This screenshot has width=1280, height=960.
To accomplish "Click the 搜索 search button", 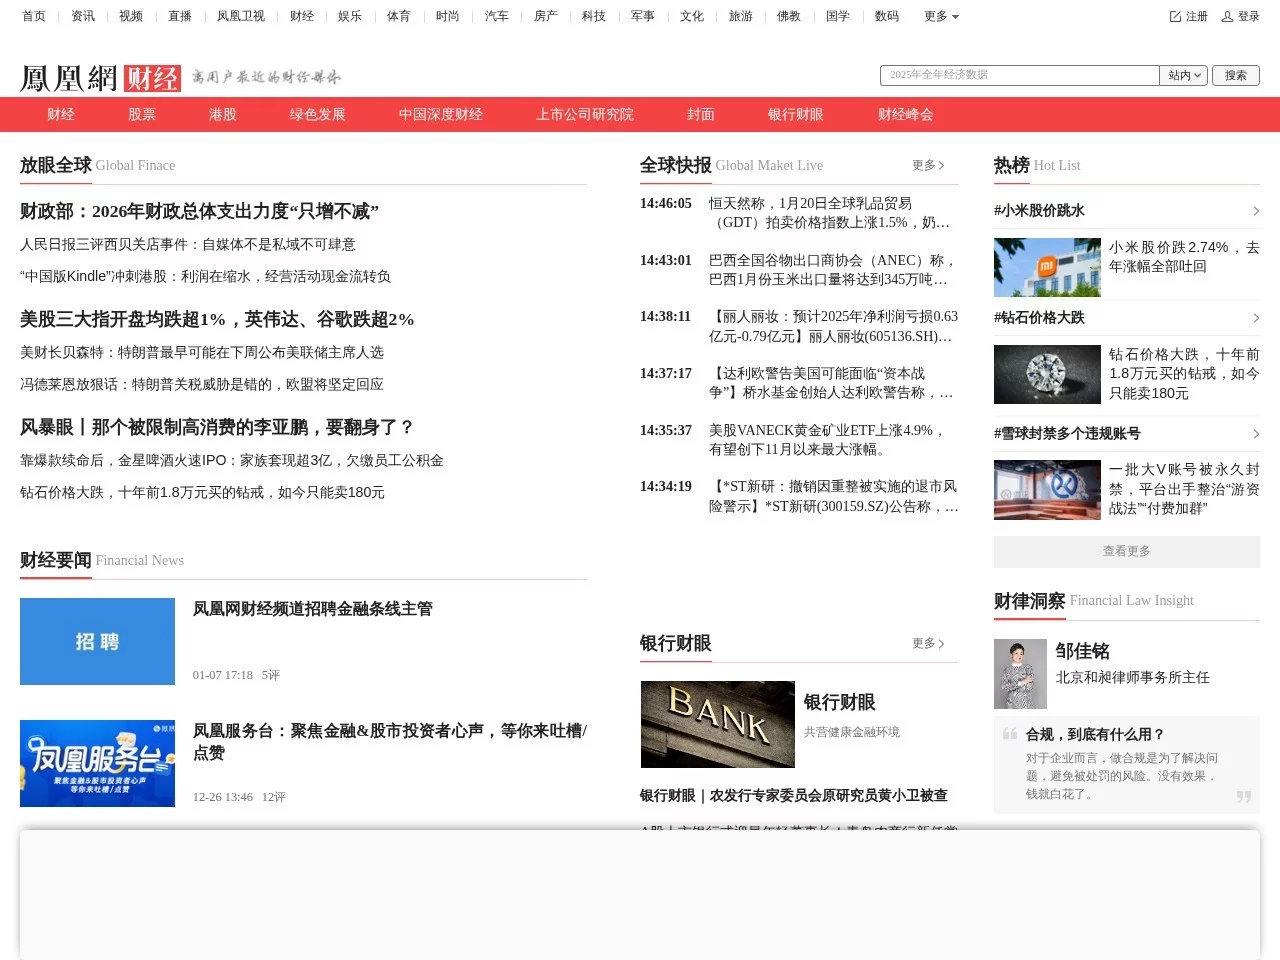I will coord(1236,75).
